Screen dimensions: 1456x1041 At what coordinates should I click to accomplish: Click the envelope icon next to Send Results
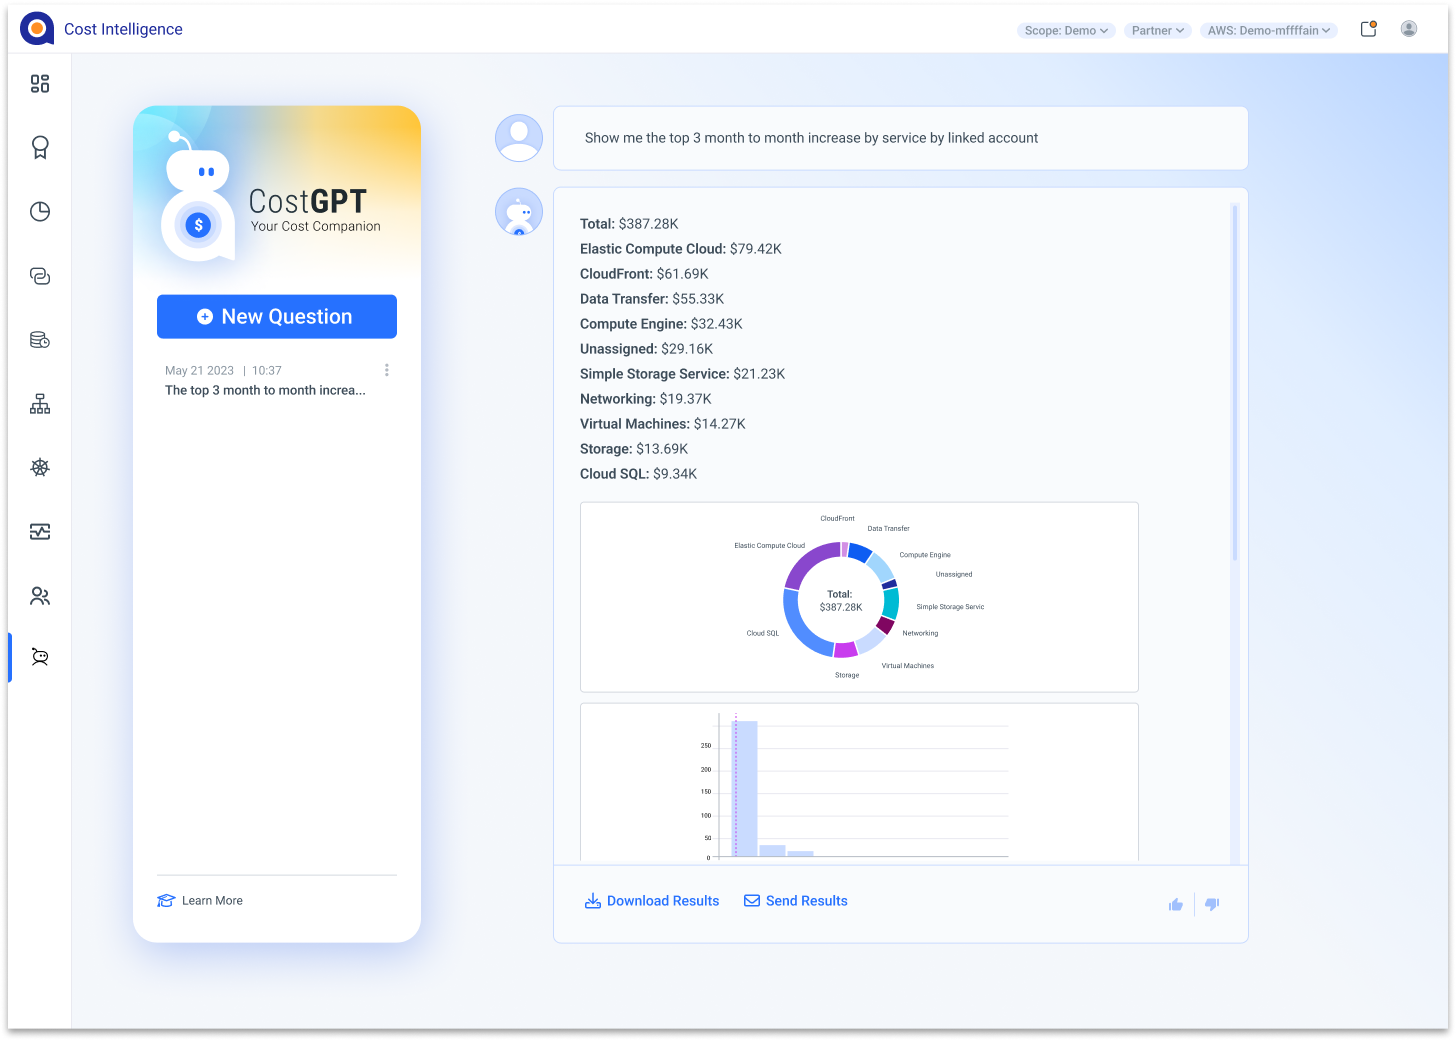coord(752,901)
